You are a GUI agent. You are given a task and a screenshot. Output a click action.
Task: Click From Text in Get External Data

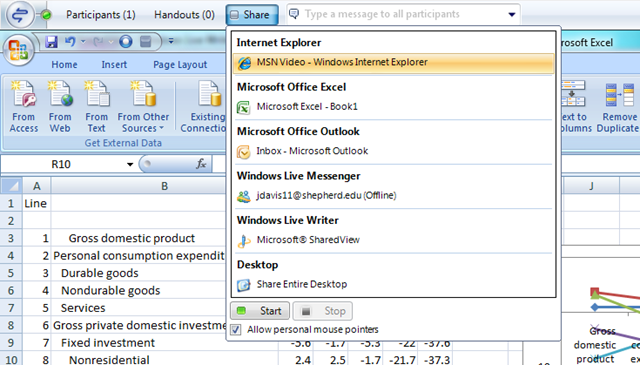point(96,107)
